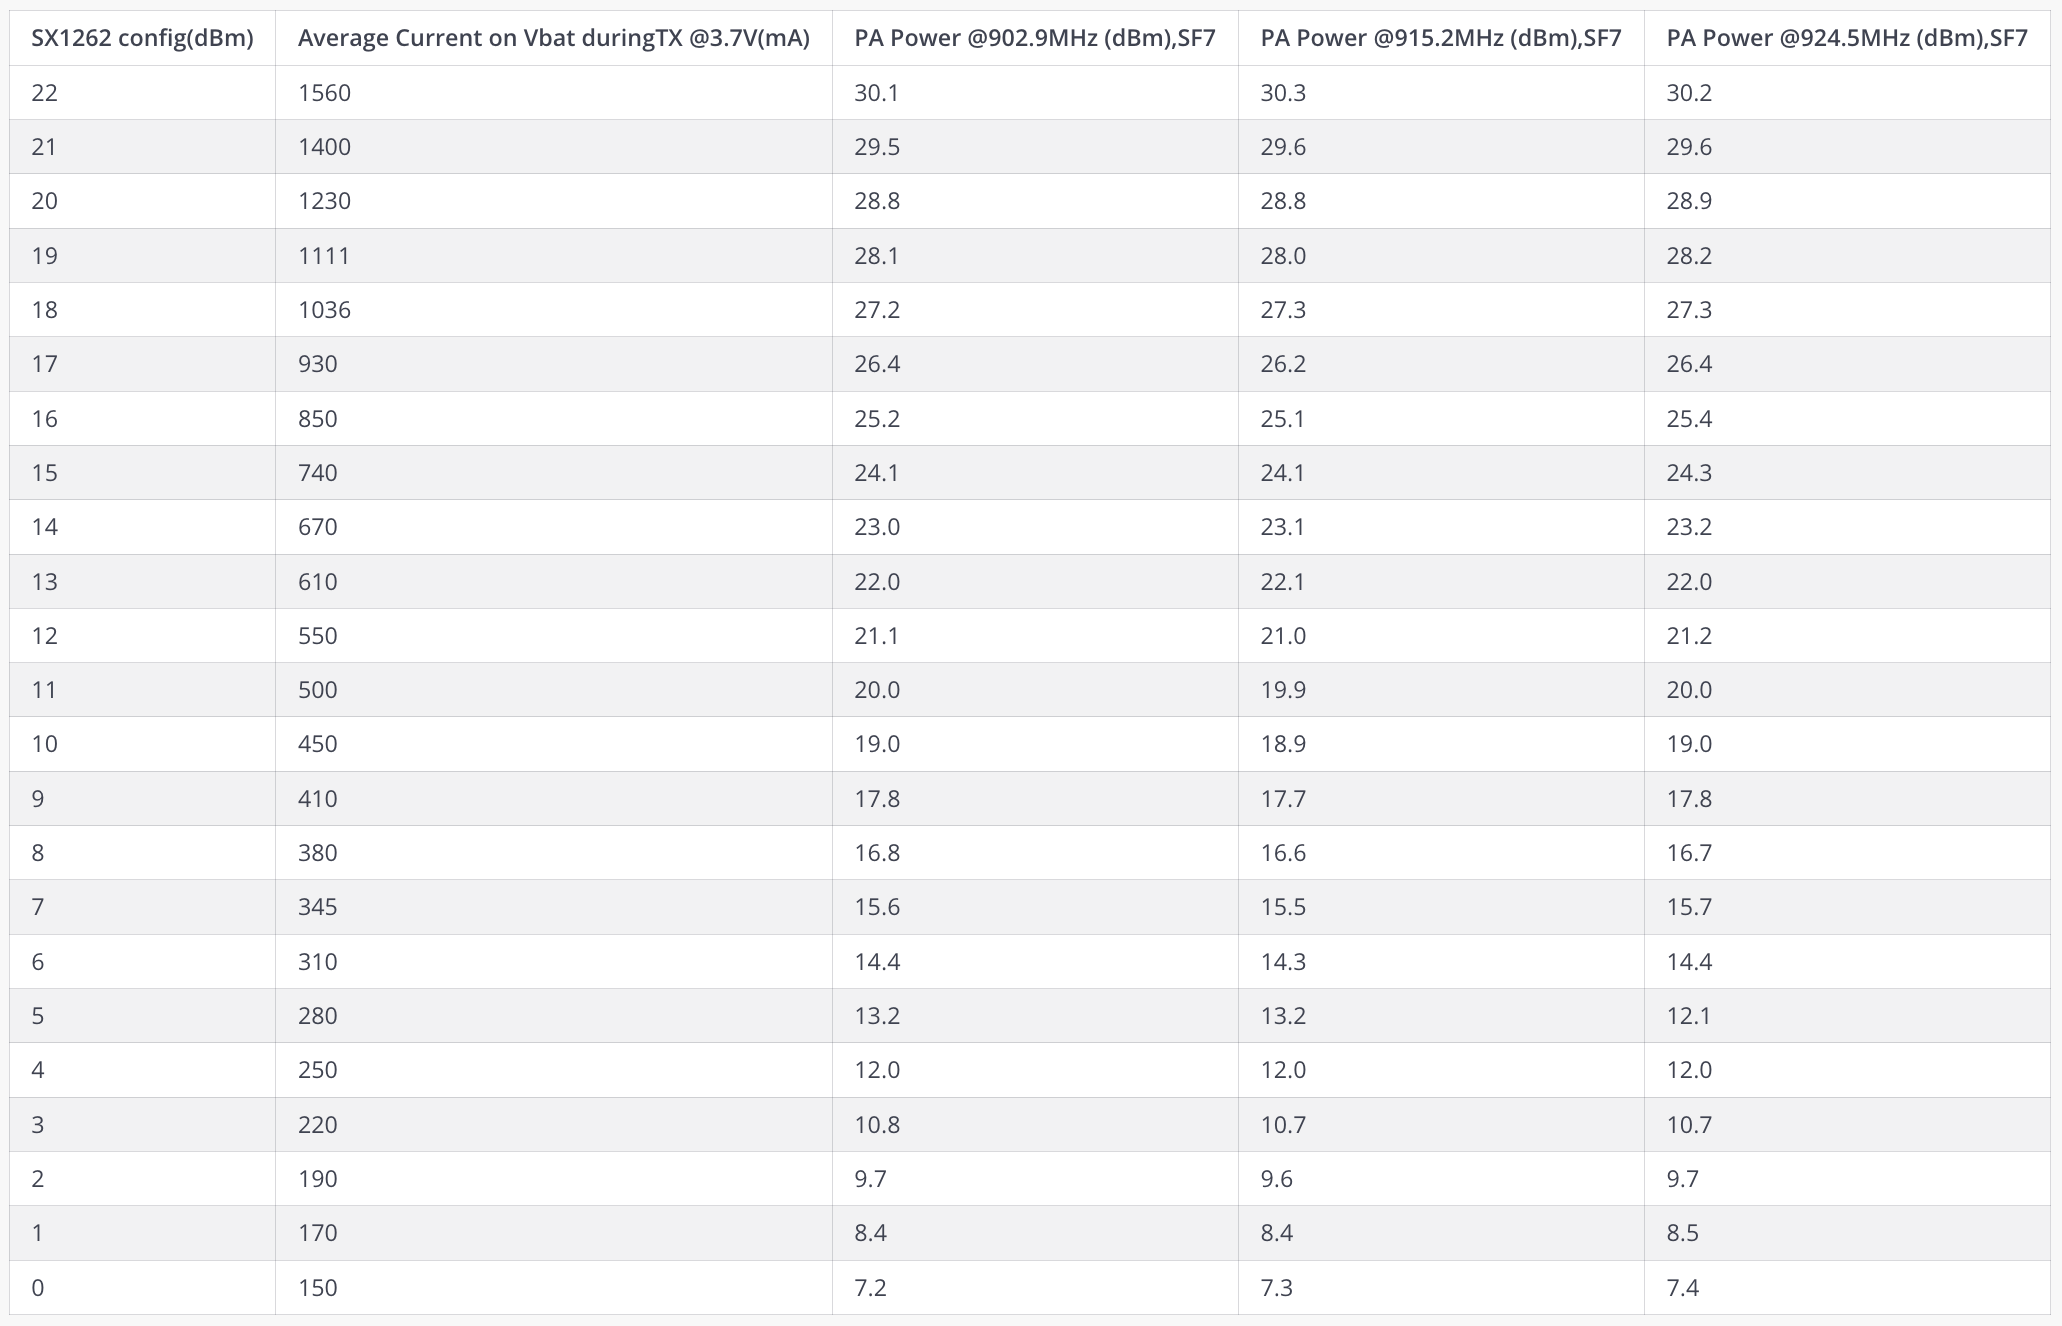Click the 10.8 power value cell

click(877, 1125)
